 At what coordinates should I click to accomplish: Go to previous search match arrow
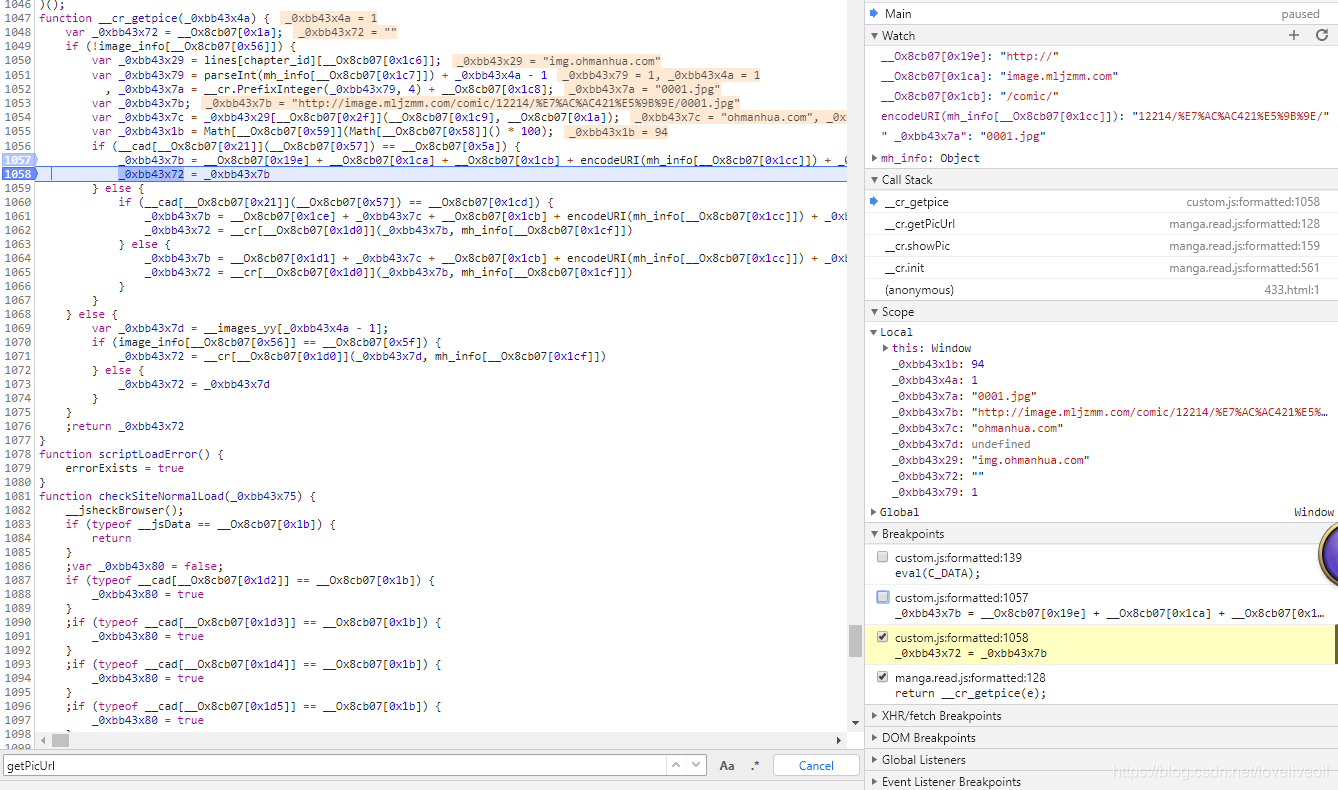click(x=677, y=765)
